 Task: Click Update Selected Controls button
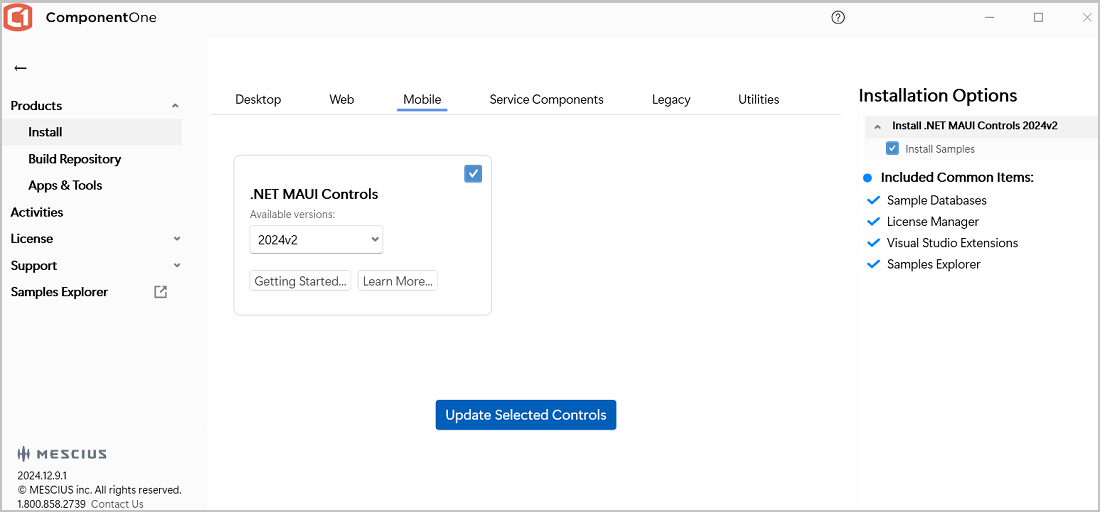coord(525,415)
